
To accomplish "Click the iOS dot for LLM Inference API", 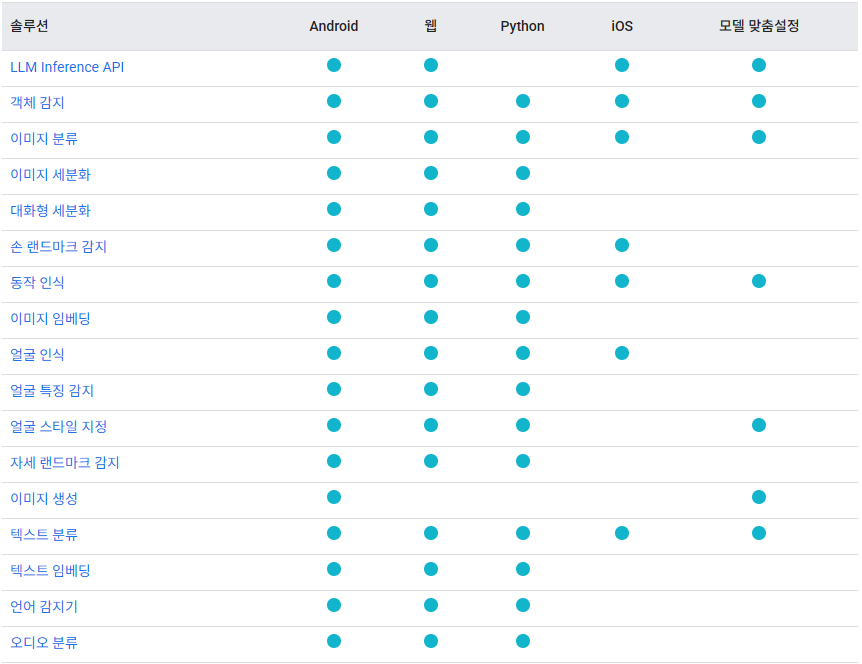I will tap(622, 65).
